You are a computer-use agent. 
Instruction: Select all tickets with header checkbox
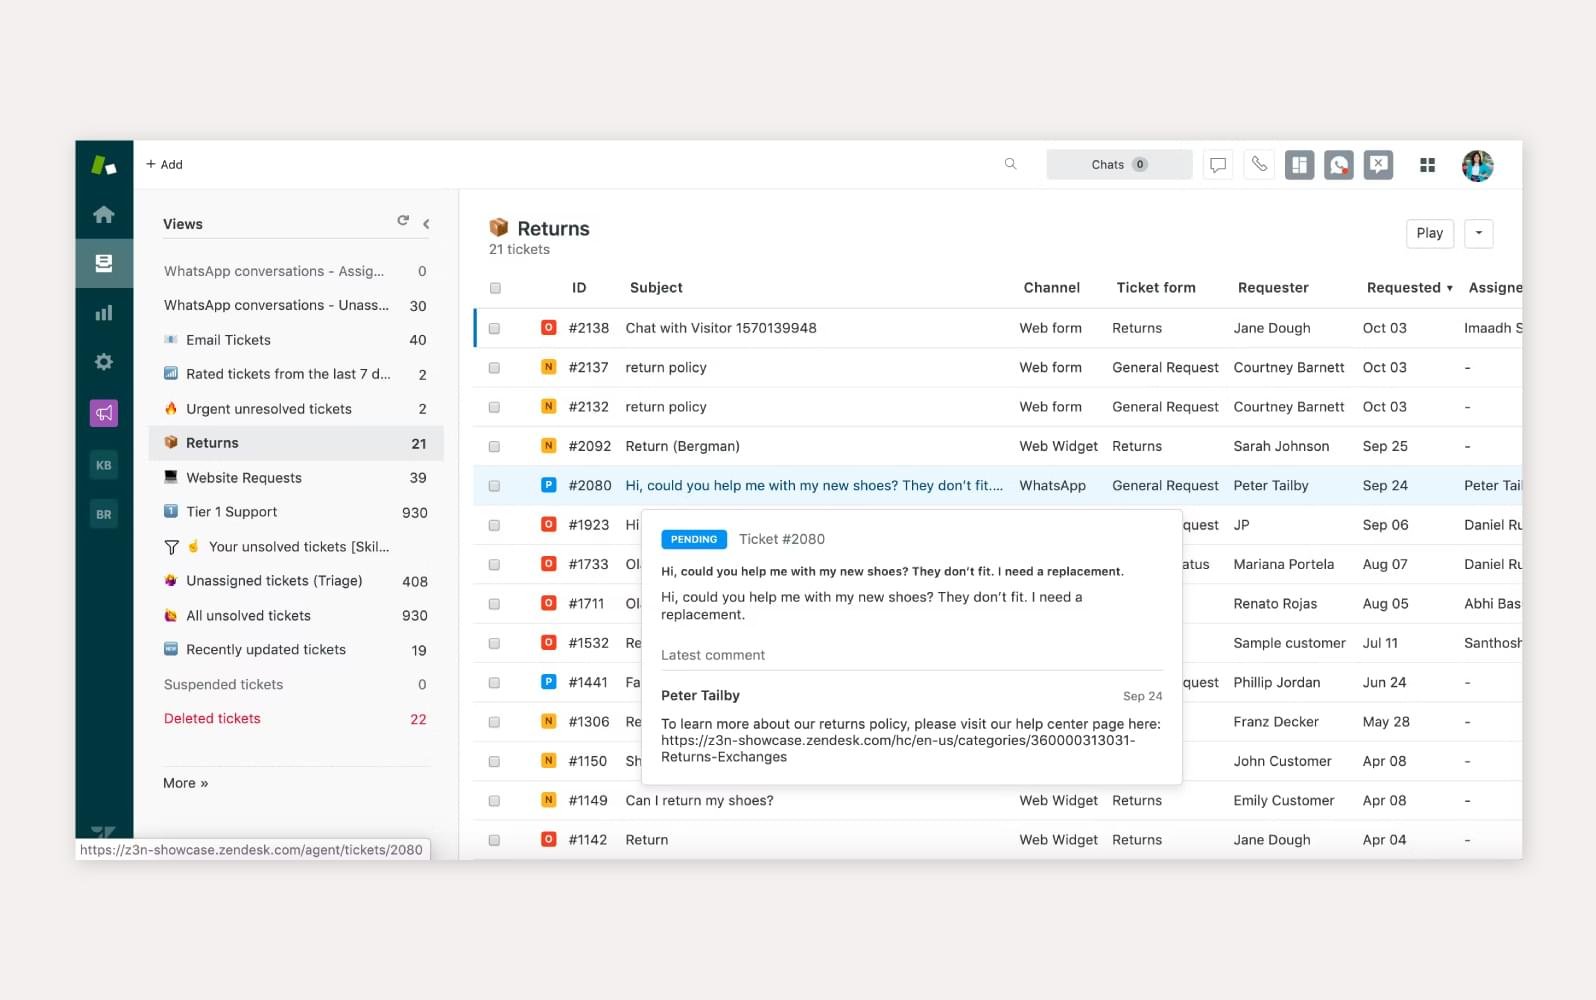coord(495,288)
